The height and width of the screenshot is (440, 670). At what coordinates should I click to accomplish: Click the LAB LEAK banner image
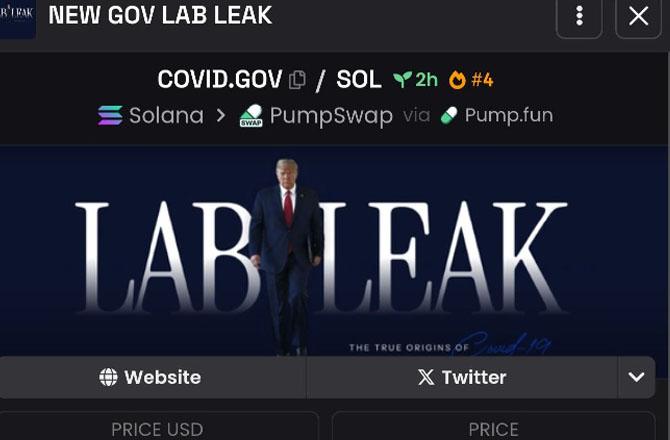334,251
